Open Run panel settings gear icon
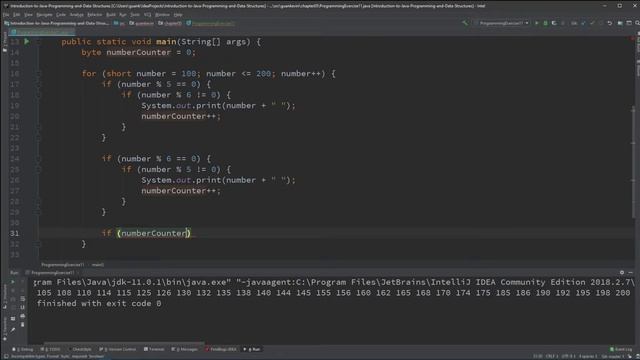Screen dimensions: 640x360 (622, 273)
